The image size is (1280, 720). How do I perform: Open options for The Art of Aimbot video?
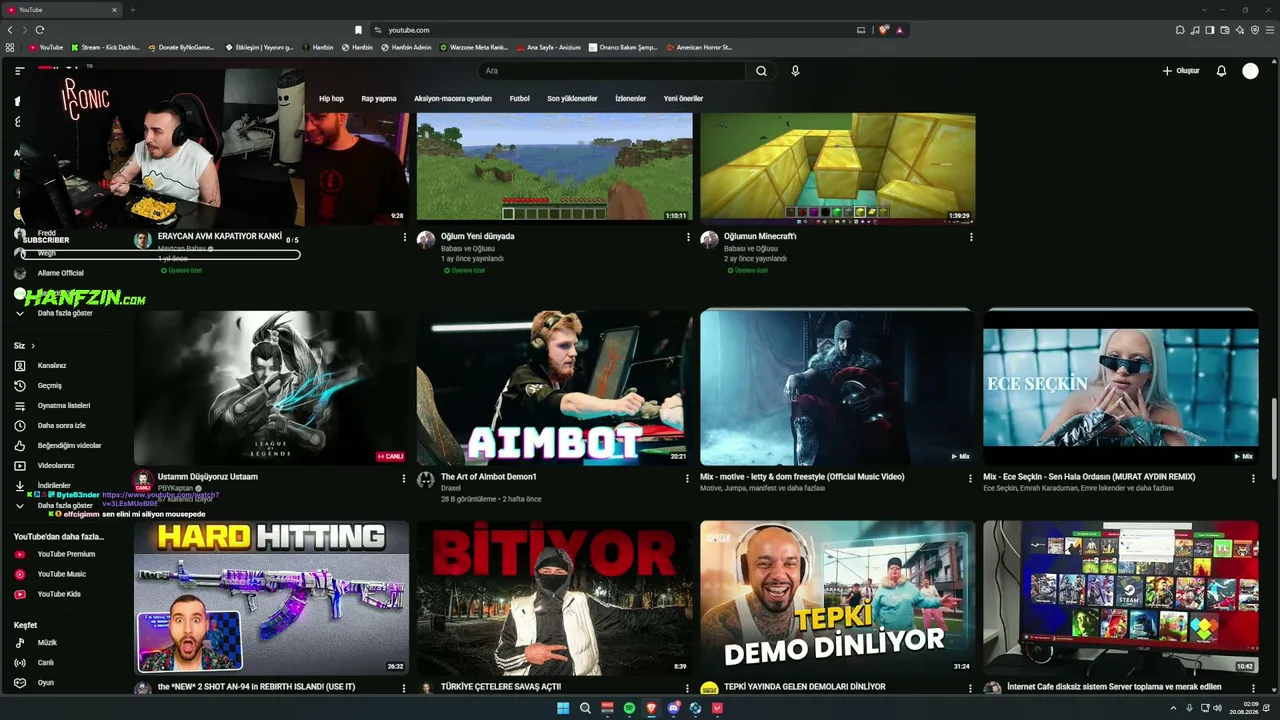[687, 478]
